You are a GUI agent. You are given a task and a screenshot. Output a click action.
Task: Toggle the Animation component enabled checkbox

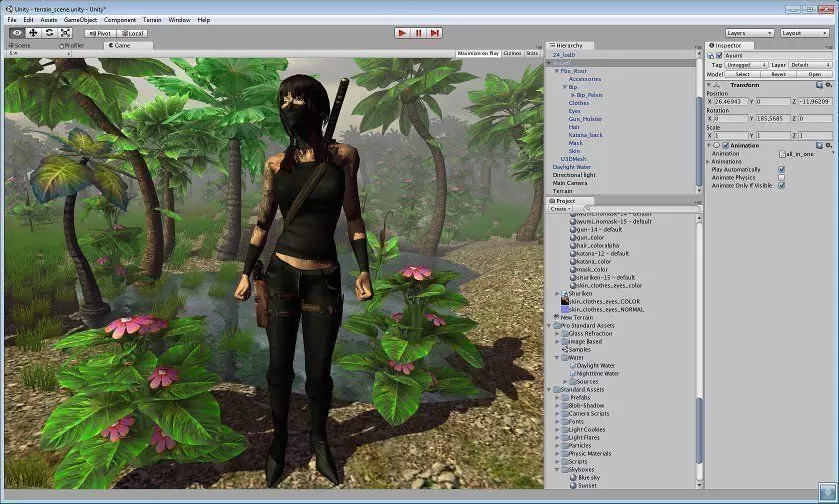[x=726, y=146]
